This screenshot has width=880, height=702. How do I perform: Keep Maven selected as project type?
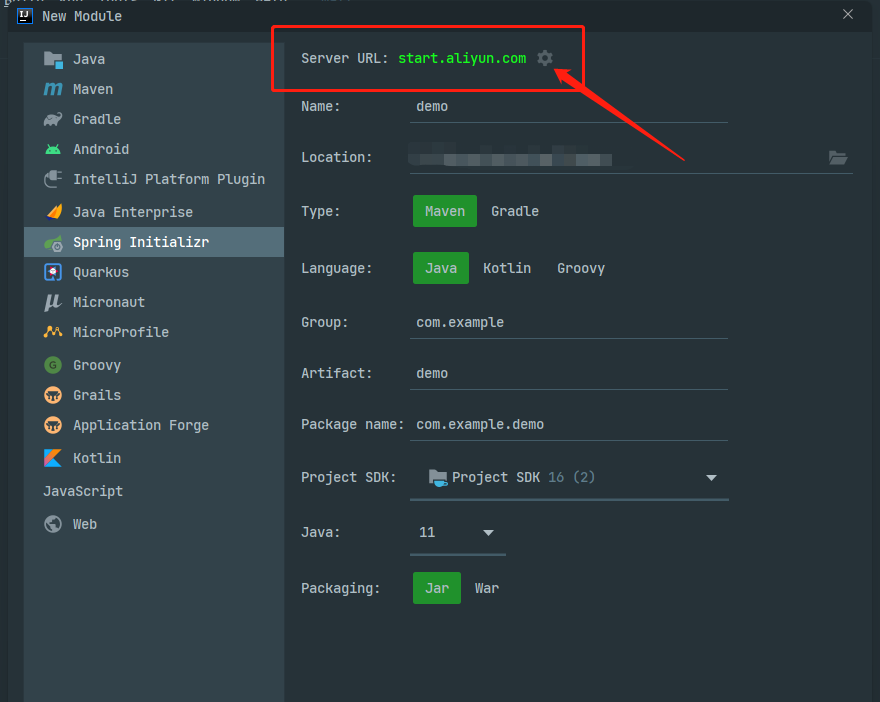[x=444, y=211]
